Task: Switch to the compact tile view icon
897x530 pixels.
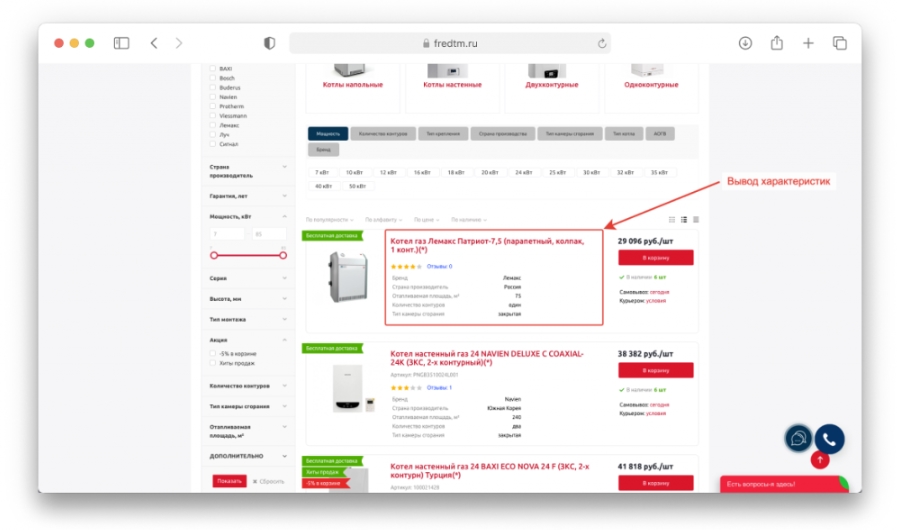Action: [x=672, y=220]
